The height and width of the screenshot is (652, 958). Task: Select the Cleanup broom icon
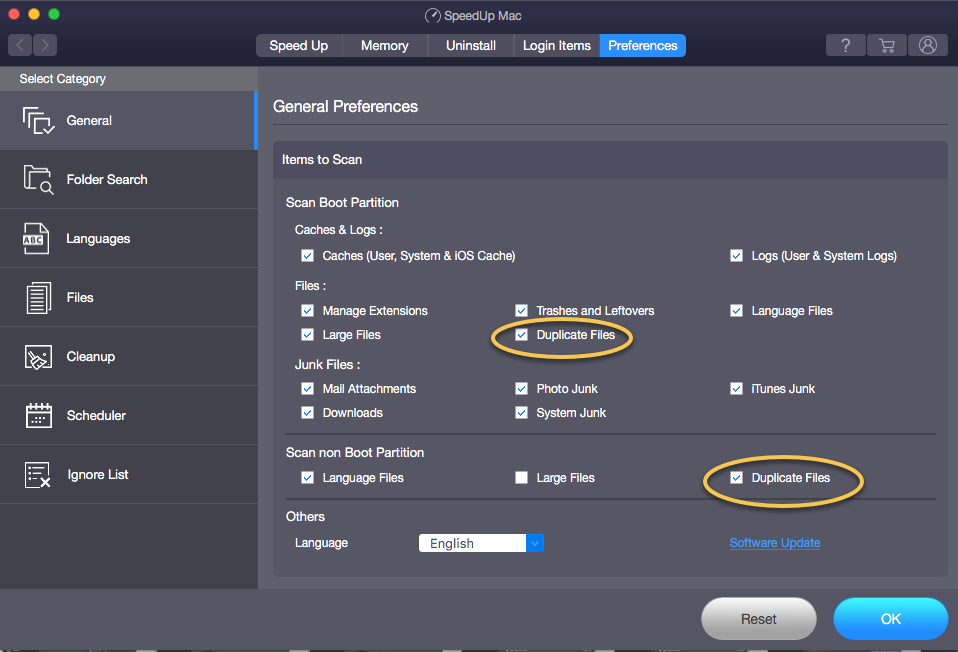click(38, 357)
